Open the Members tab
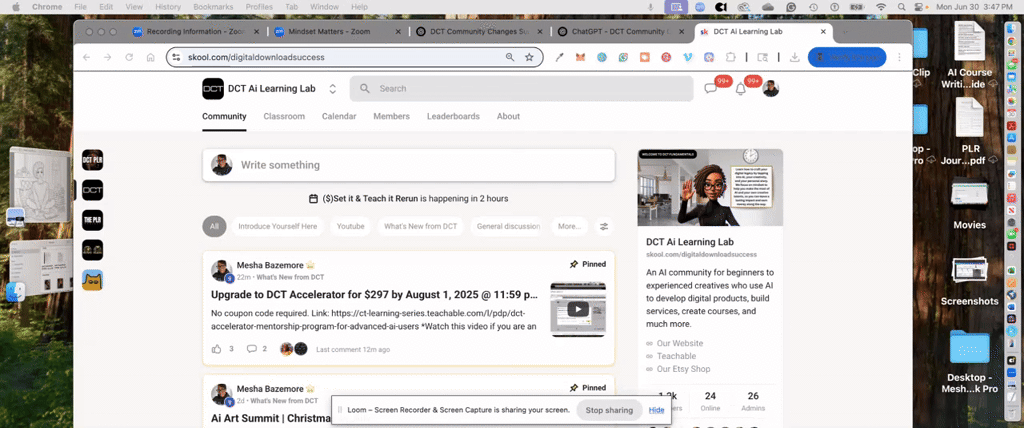Screen dimensions: 1024x428 click(x=392, y=116)
